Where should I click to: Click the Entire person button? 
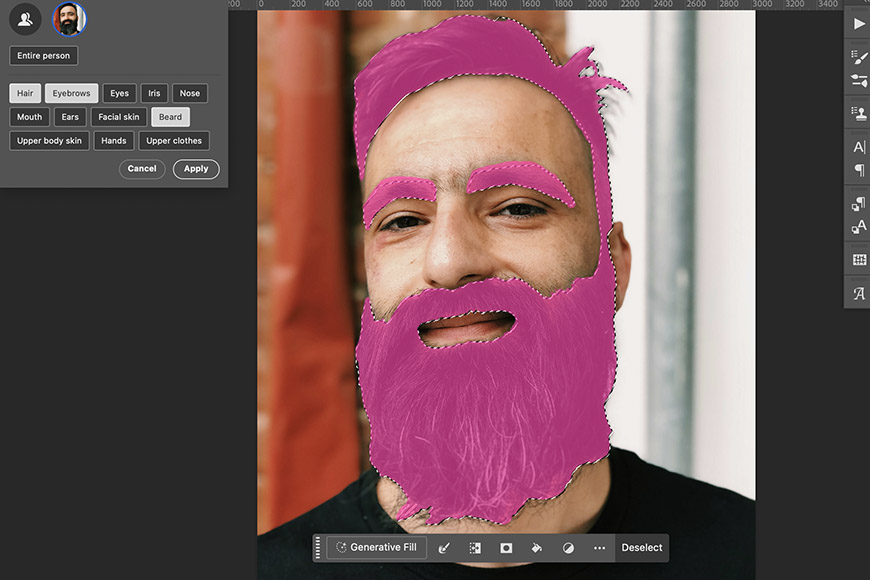point(43,56)
